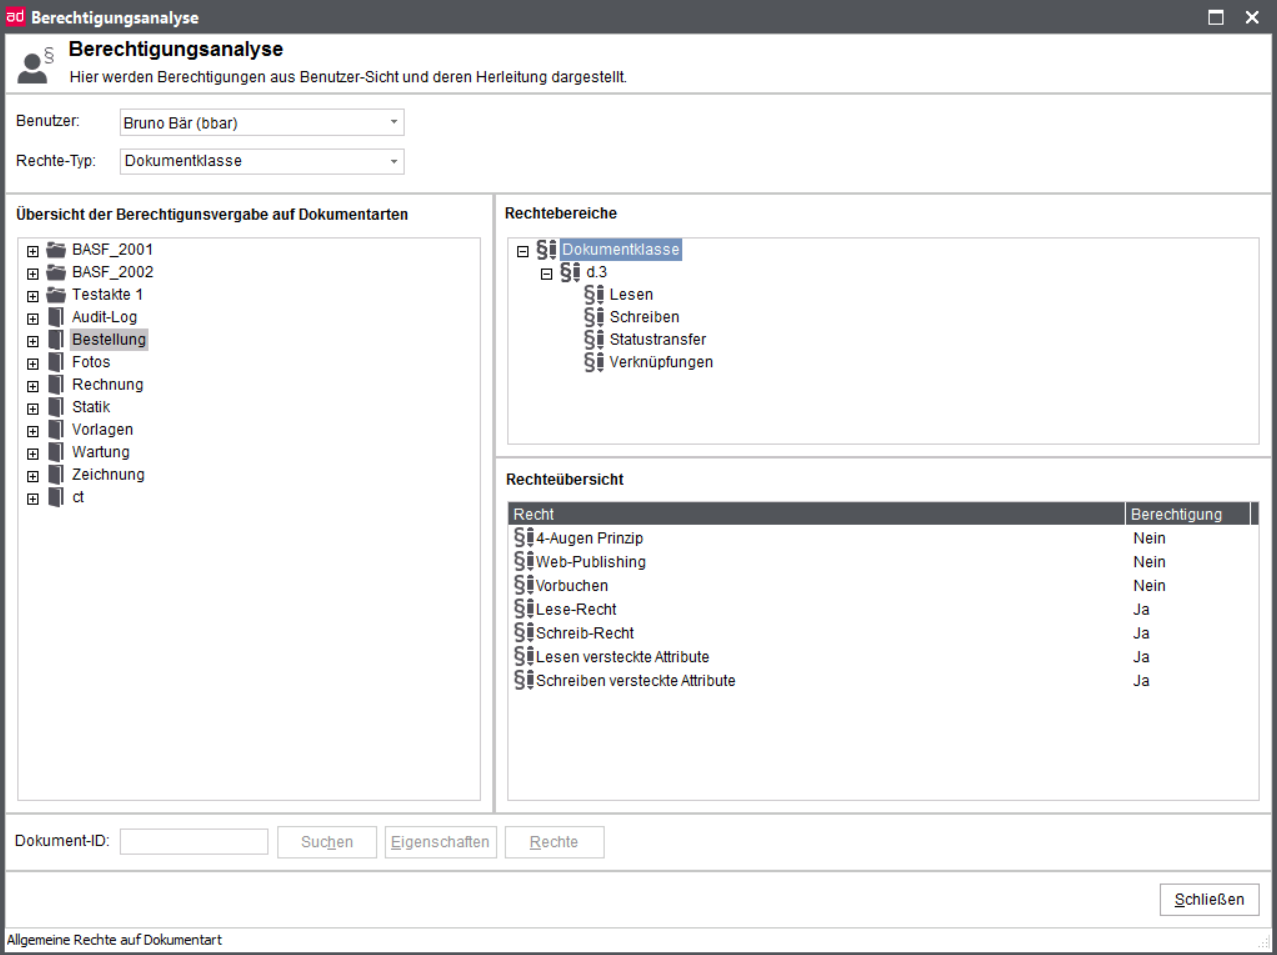Click the d.3 node paragraph icon
The width and height of the screenshot is (1277, 955).
[x=570, y=272]
